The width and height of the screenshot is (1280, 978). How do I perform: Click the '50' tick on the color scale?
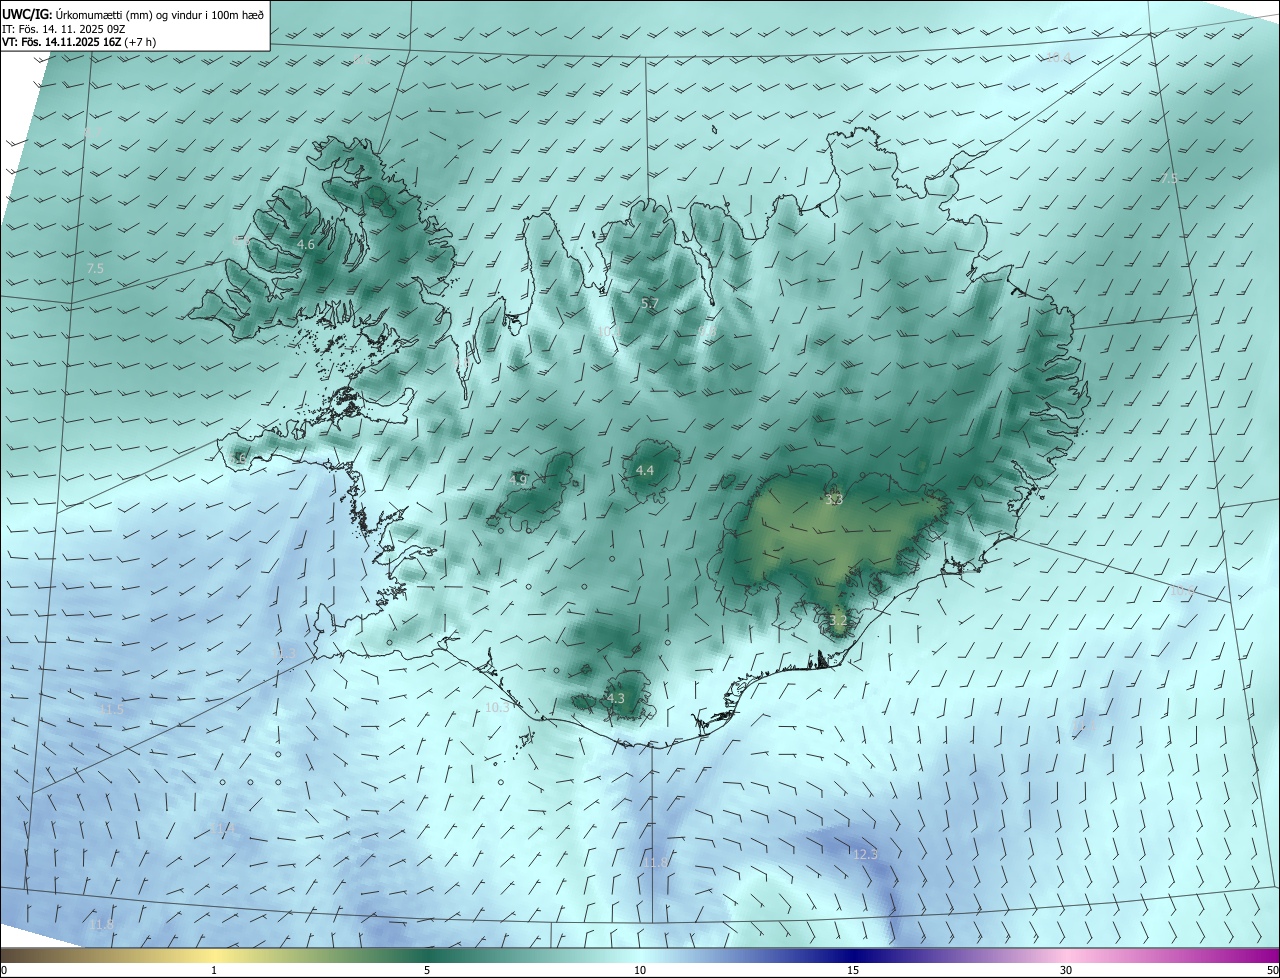[x=1272, y=970]
